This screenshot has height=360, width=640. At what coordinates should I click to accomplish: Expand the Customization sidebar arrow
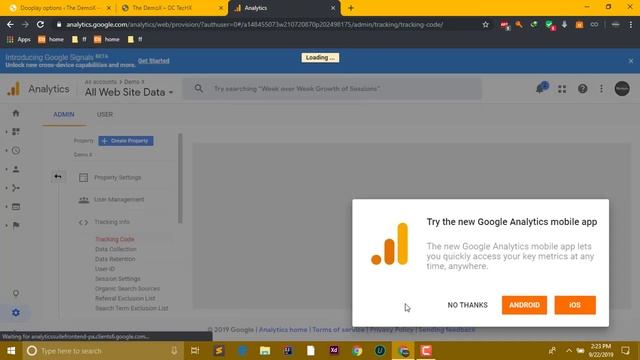[x=7, y=131]
